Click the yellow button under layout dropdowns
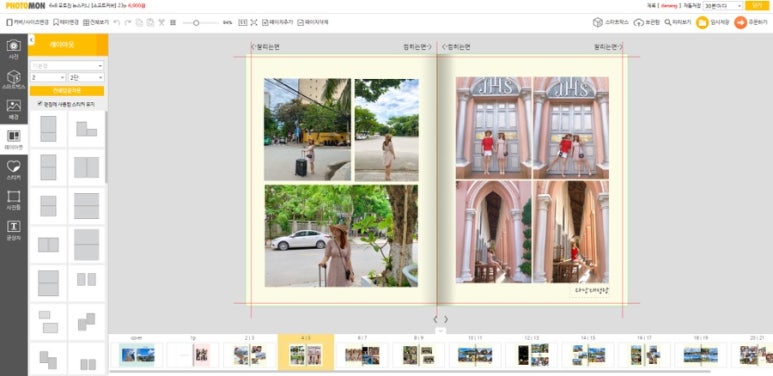Viewport: 773px width, 376px height. 67,91
